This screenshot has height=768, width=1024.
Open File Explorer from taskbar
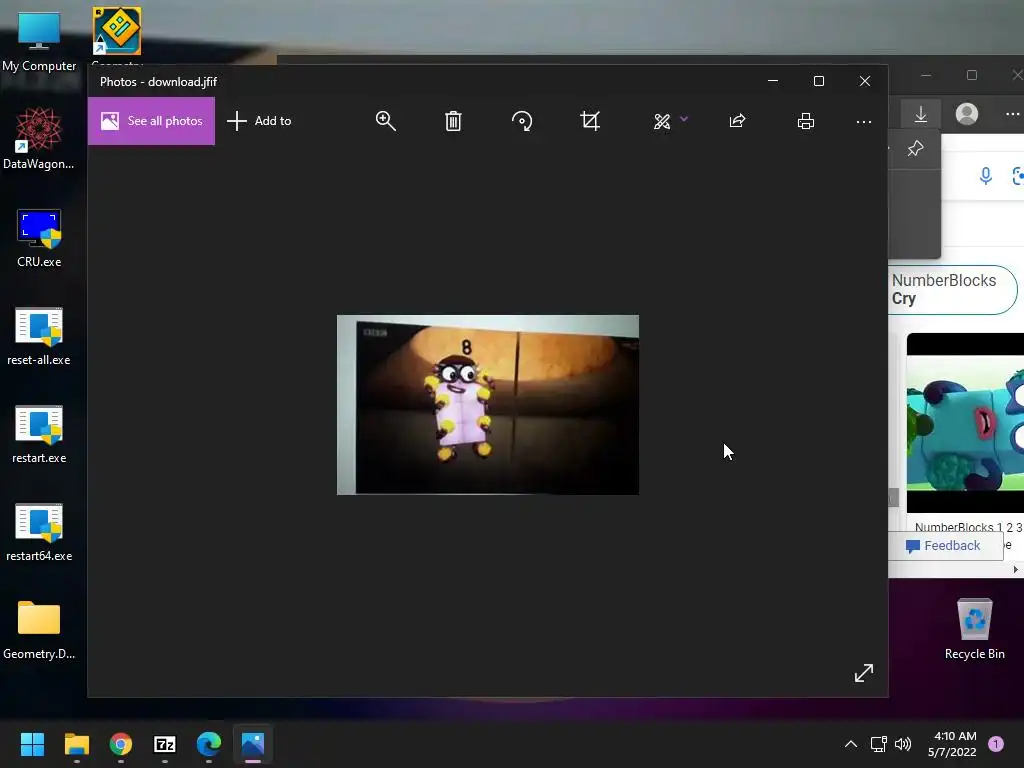click(76, 744)
